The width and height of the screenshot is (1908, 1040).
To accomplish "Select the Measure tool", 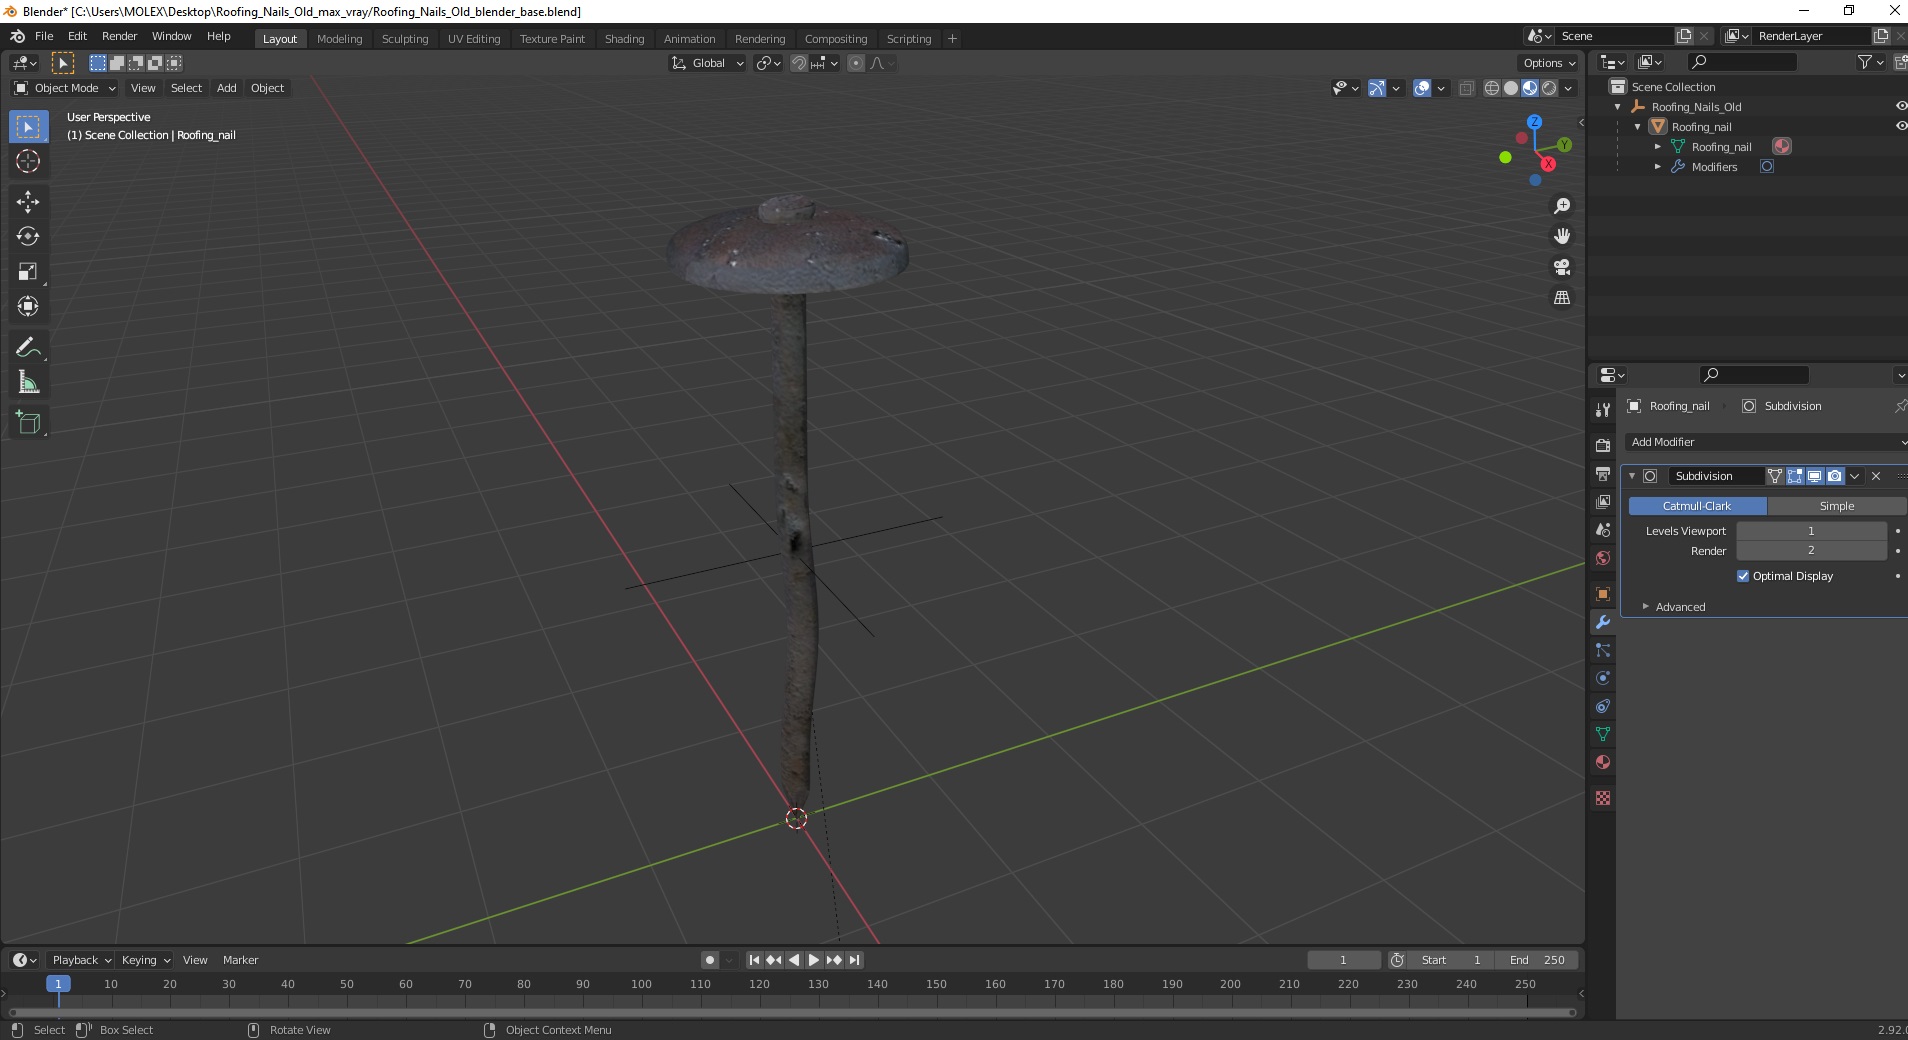I will [x=28, y=382].
